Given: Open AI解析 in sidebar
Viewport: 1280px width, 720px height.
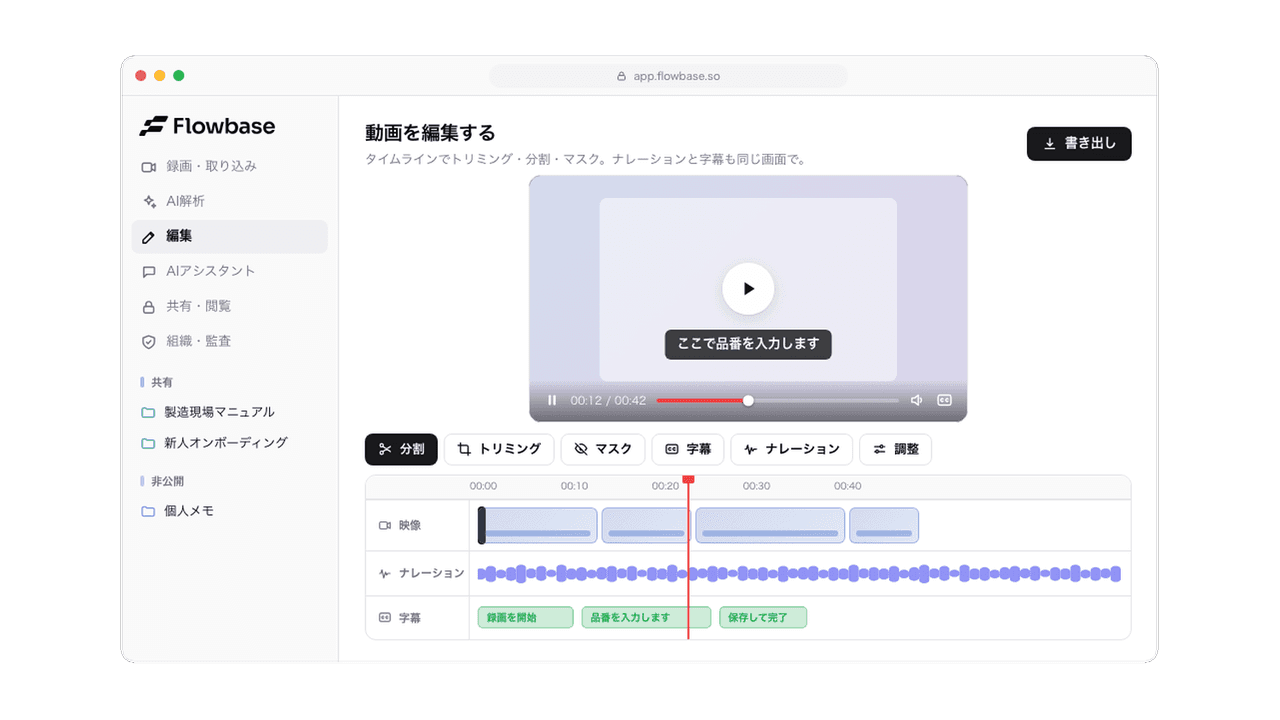Looking at the screenshot, I should coord(229,201).
